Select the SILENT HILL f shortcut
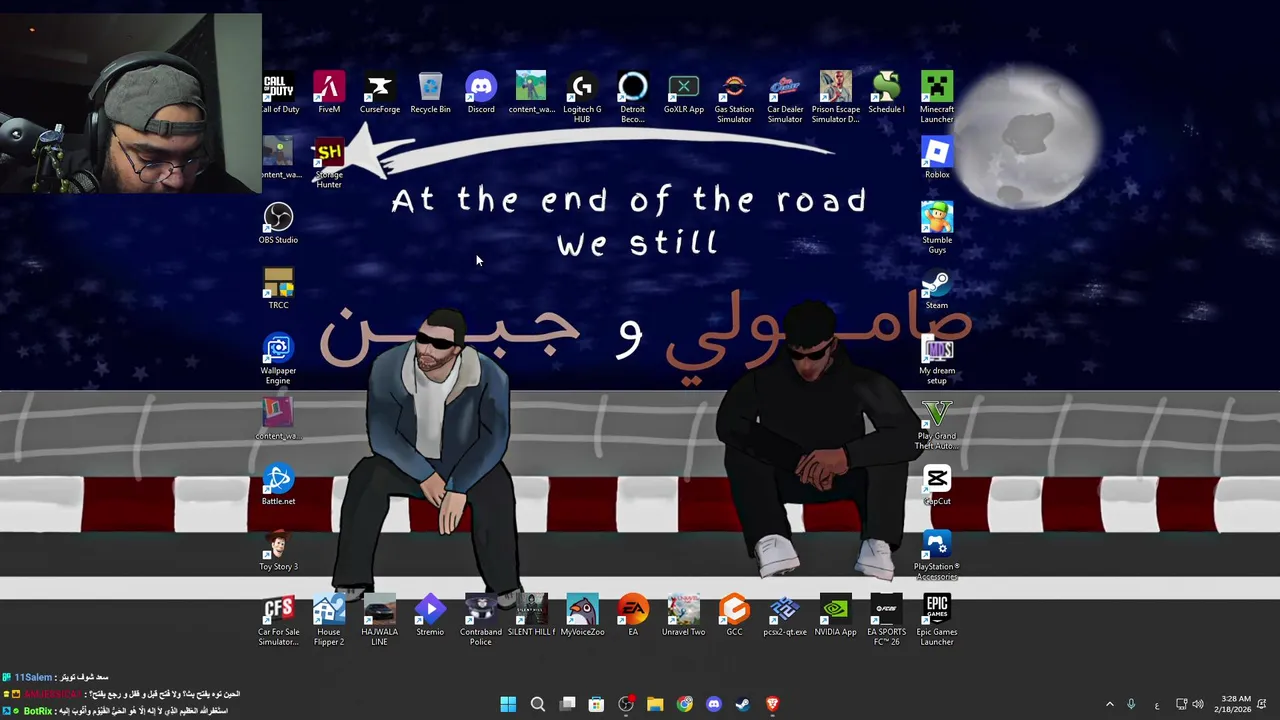Image resolution: width=1280 pixels, height=720 pixels. (x=531, y=615)
